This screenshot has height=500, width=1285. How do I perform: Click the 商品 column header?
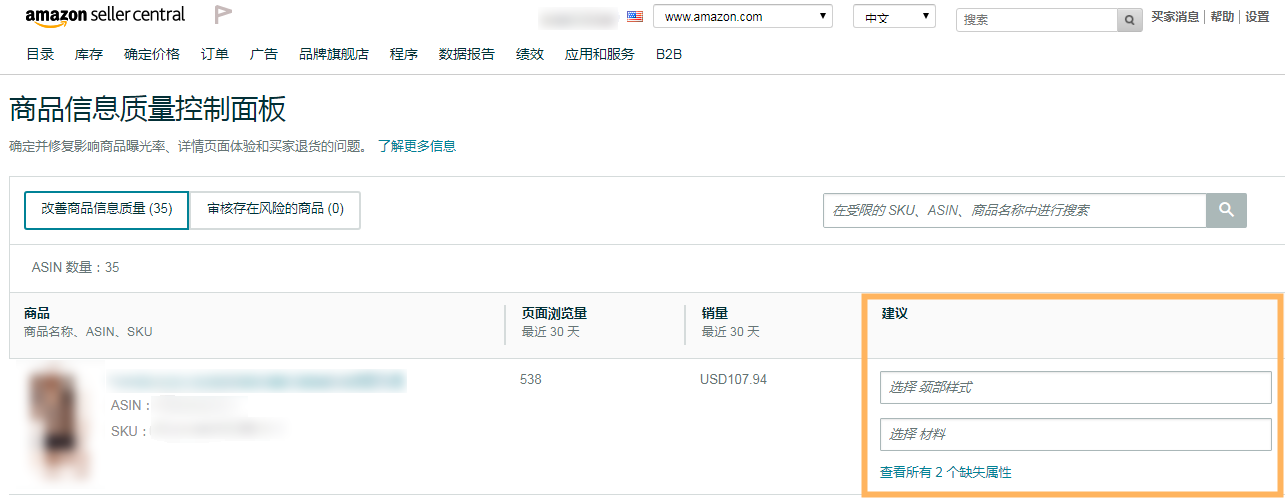pyautogui.click(x=37, y=314)
